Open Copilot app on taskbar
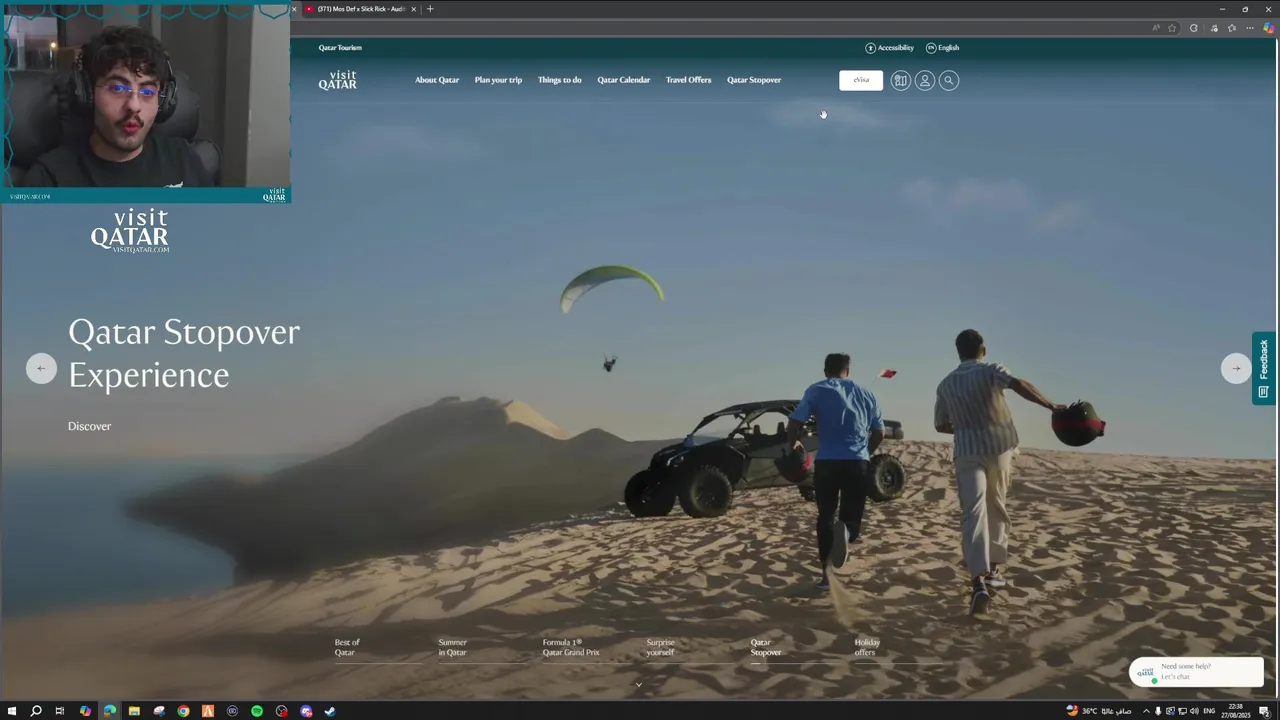1280x720 pixels. 85,711
